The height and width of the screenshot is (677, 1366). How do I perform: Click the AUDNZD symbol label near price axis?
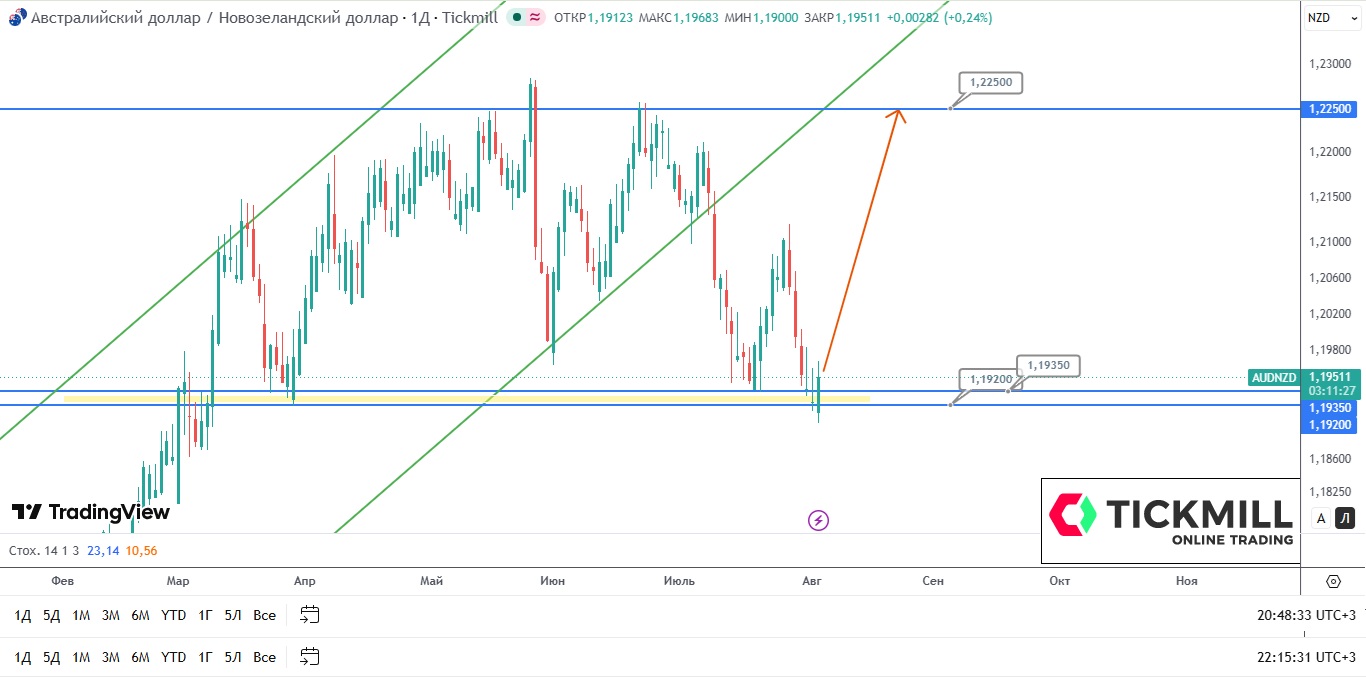click(x=1274, y=378)
